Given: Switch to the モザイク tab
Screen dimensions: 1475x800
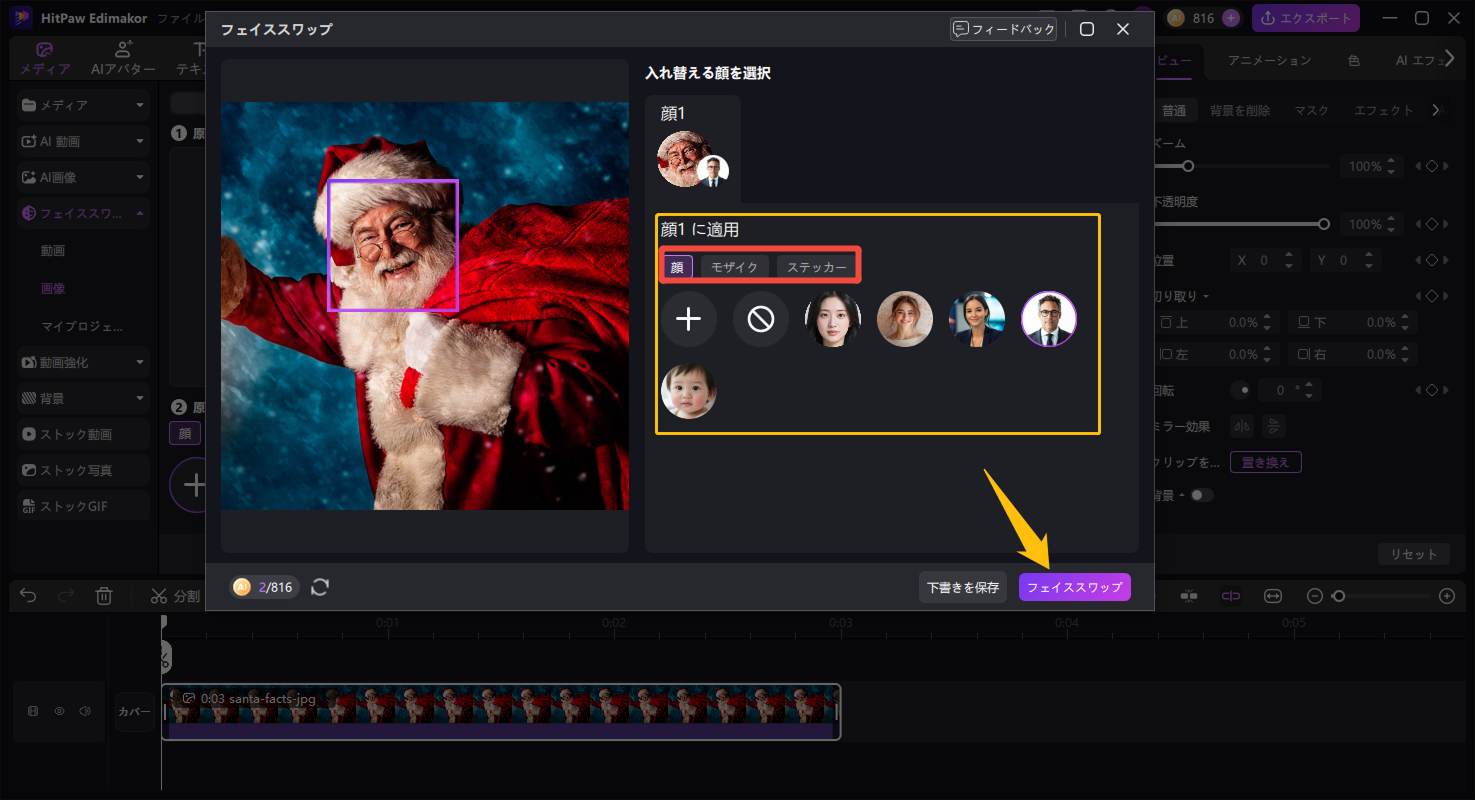Looking at the screenshot, I should 734,267.
